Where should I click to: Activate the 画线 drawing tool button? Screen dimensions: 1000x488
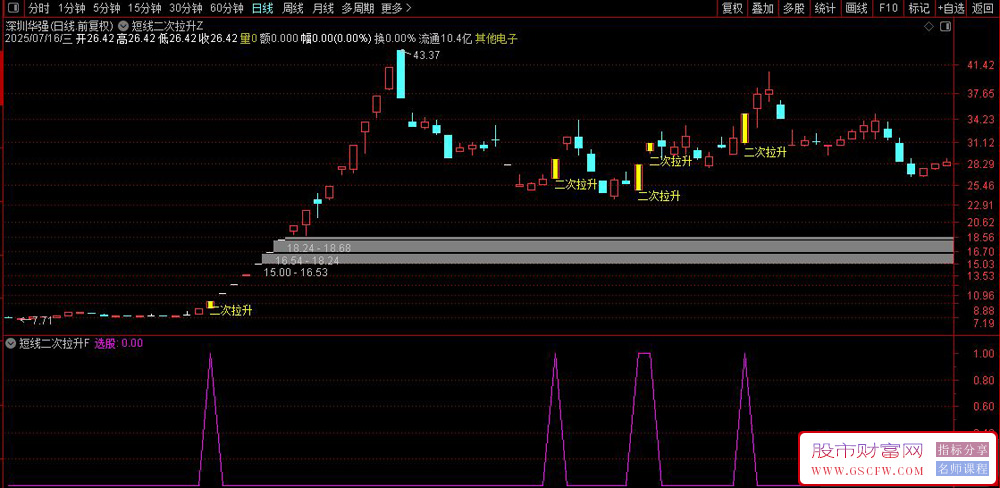[856, 8]
